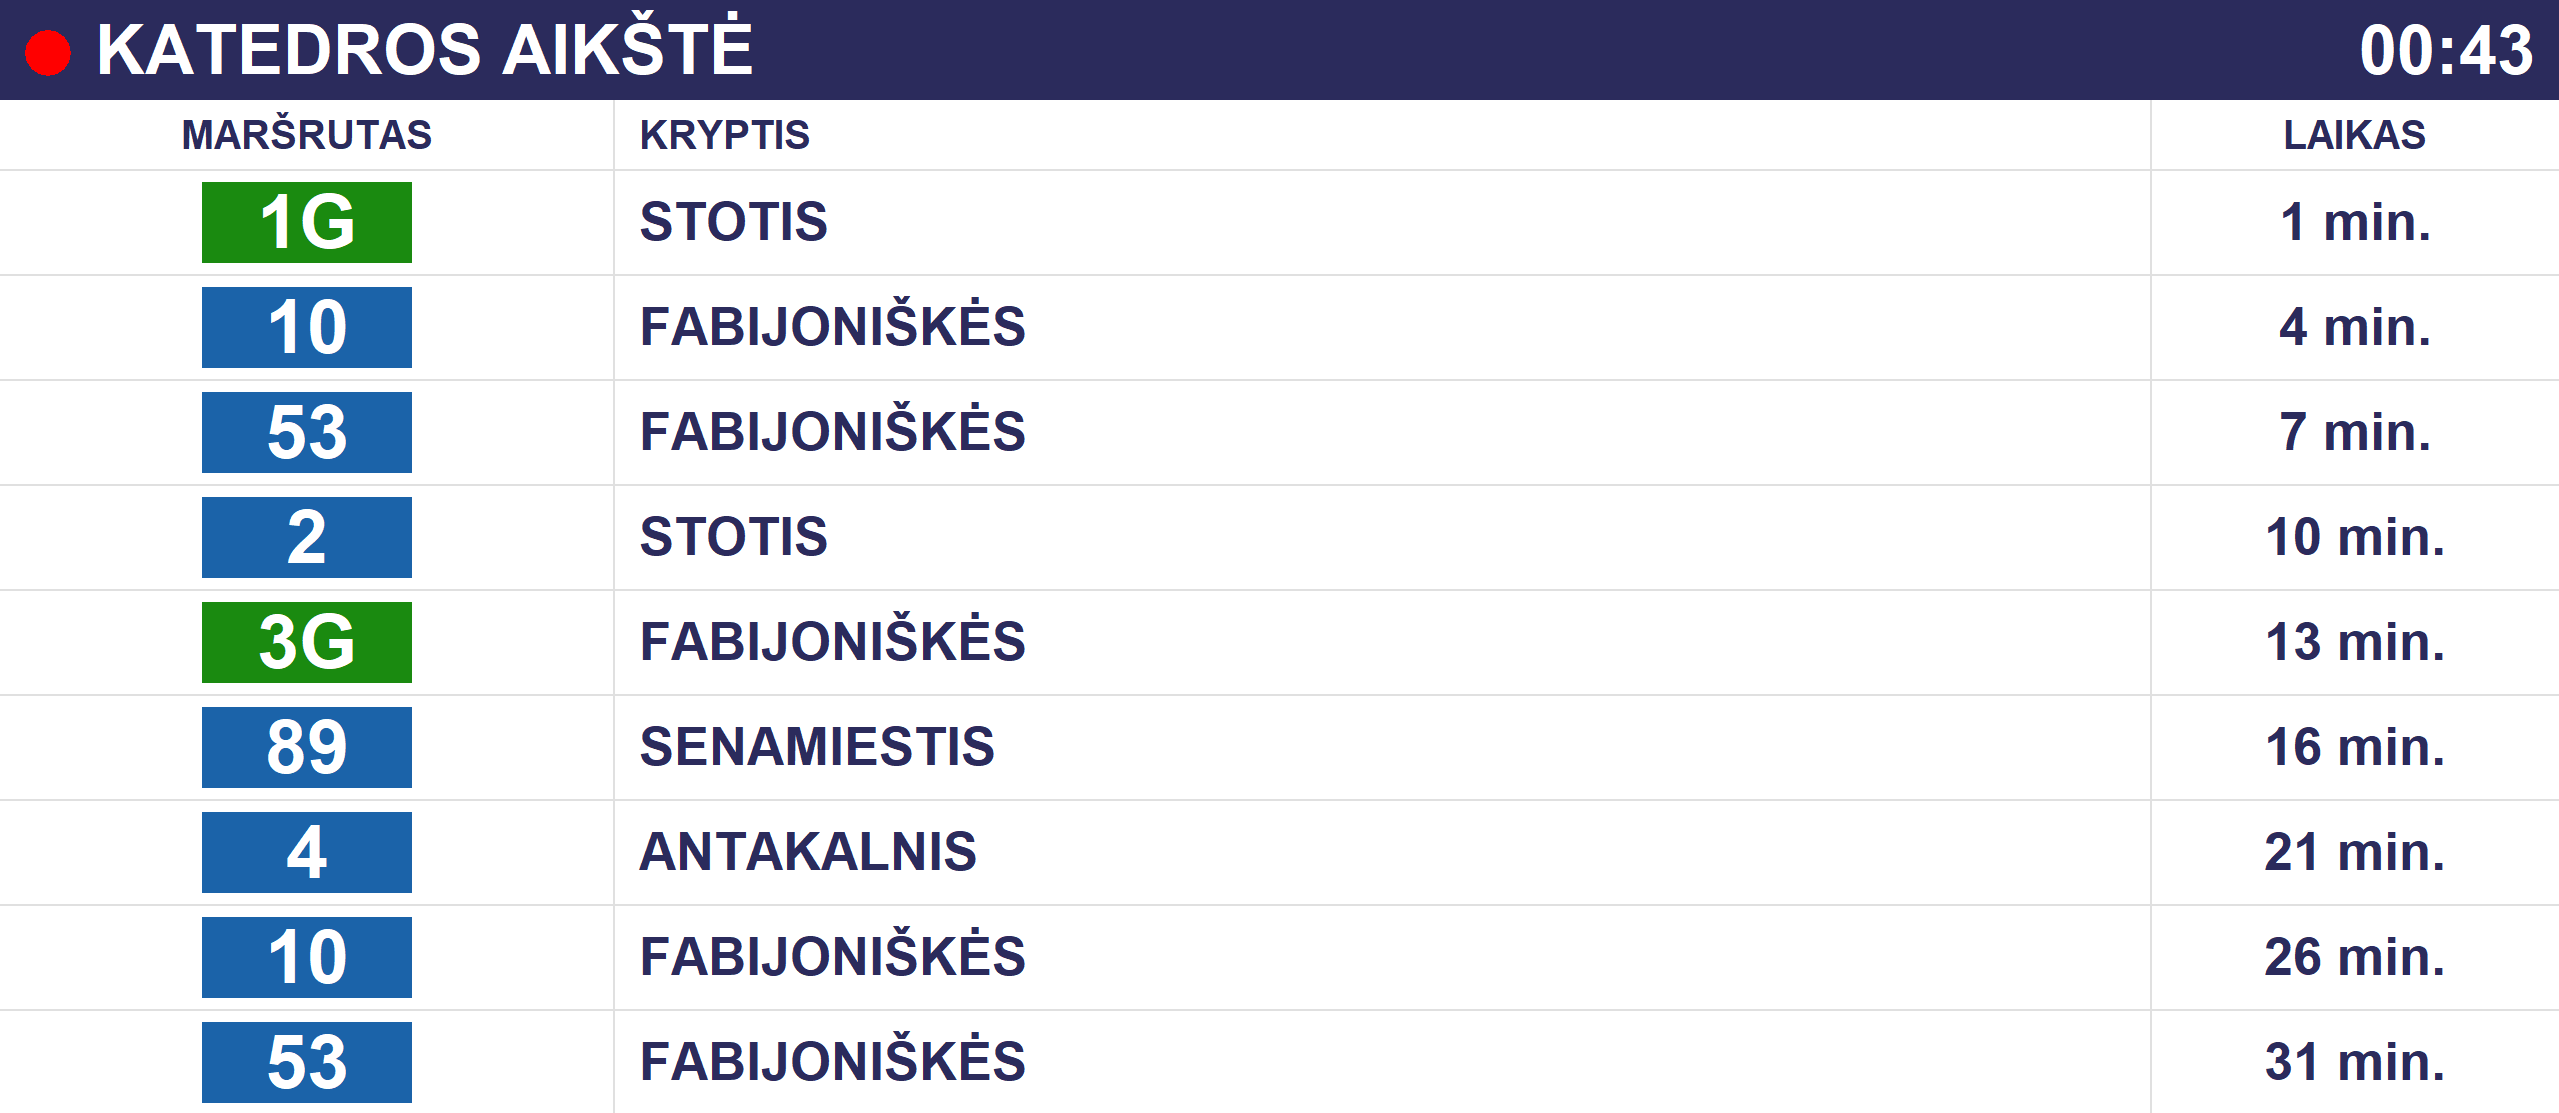Click the blue route 89 badge
Screen dimensions: 2559x1113
pos(307,747)
